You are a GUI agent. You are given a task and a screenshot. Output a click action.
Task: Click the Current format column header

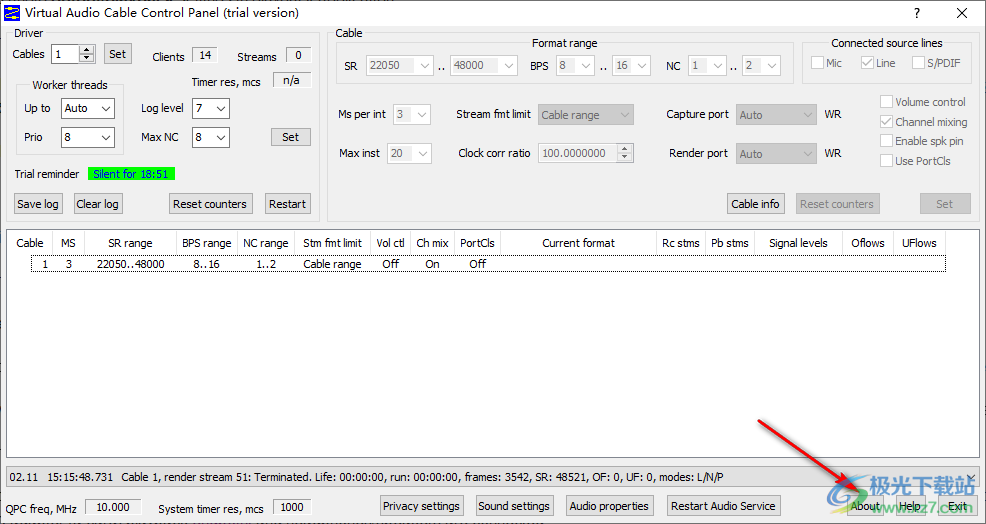click(578, 243)
